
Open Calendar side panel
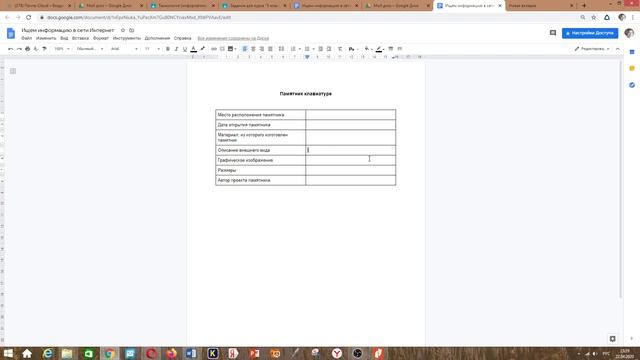(632, 52)
